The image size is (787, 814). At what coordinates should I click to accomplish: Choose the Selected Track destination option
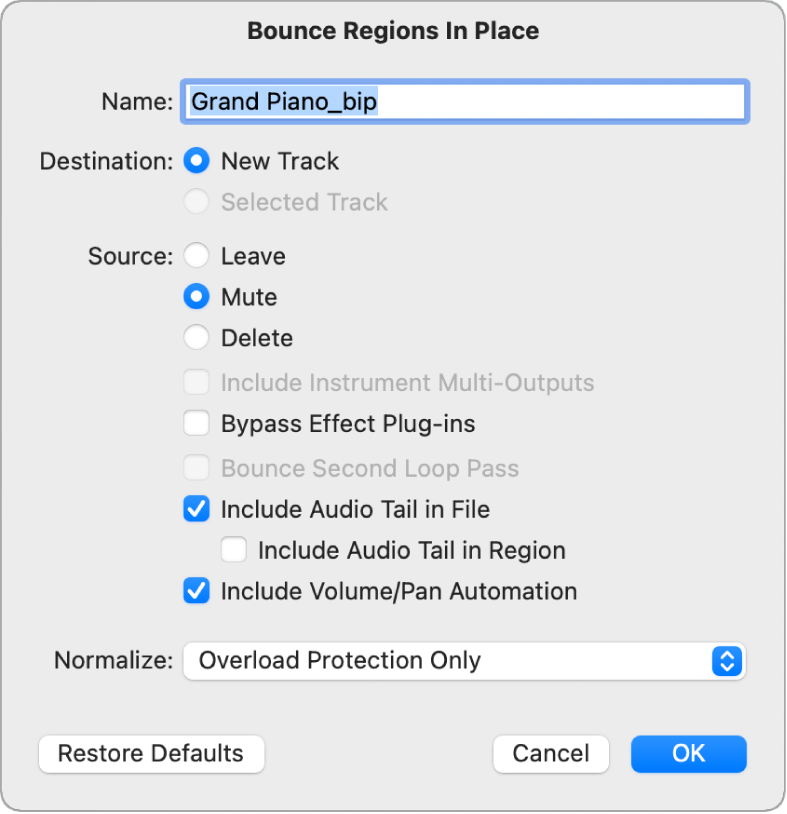[x=197, y=202]
